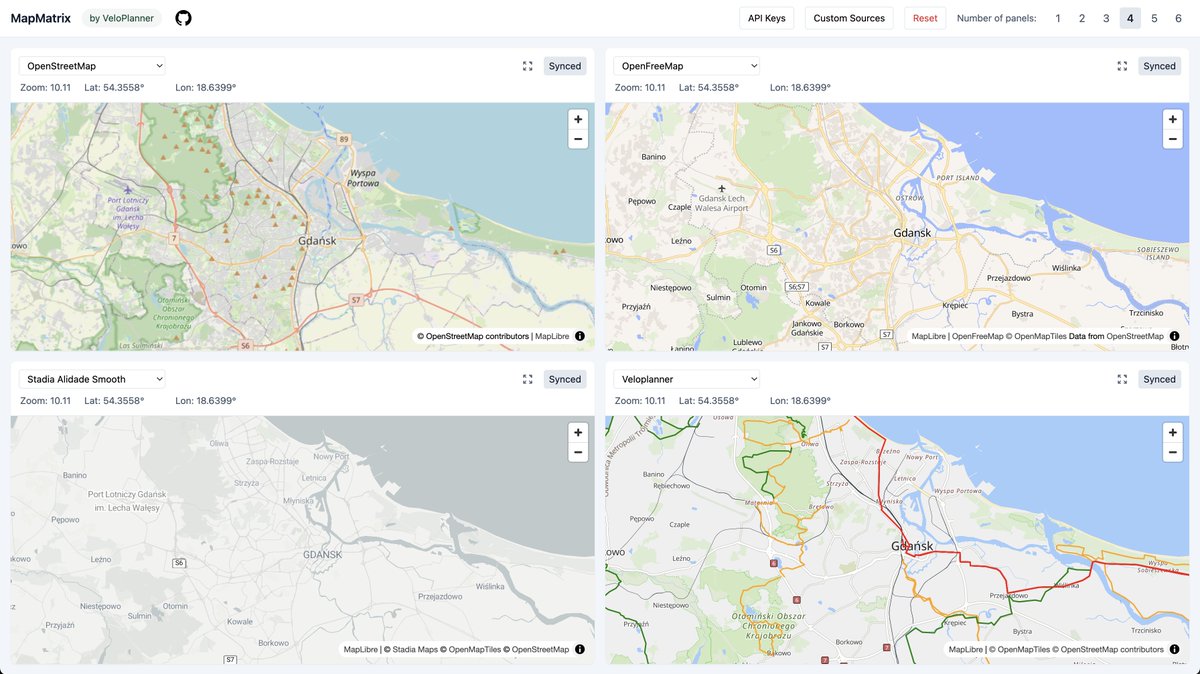This screenshot has height=674, width=1200.
Task: Show attribution info on Stadia panel
Action: click(x=580, y=649)
